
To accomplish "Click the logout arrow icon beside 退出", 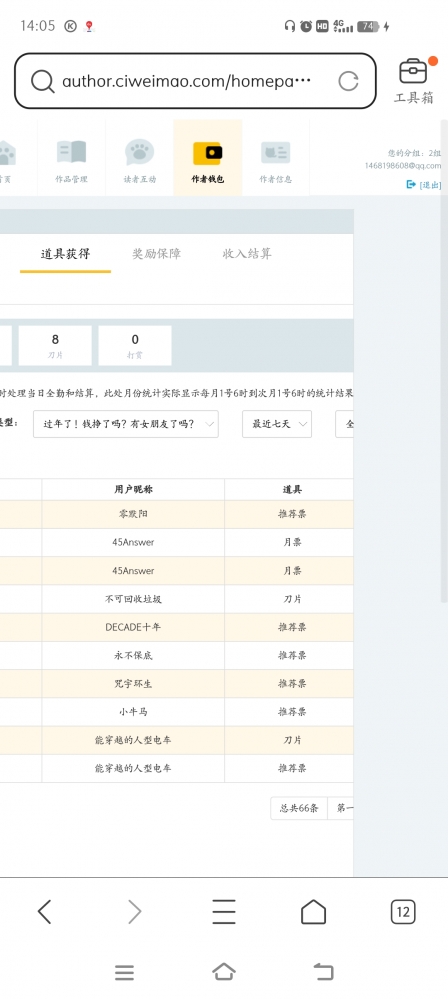I will (x=411, y=184).
